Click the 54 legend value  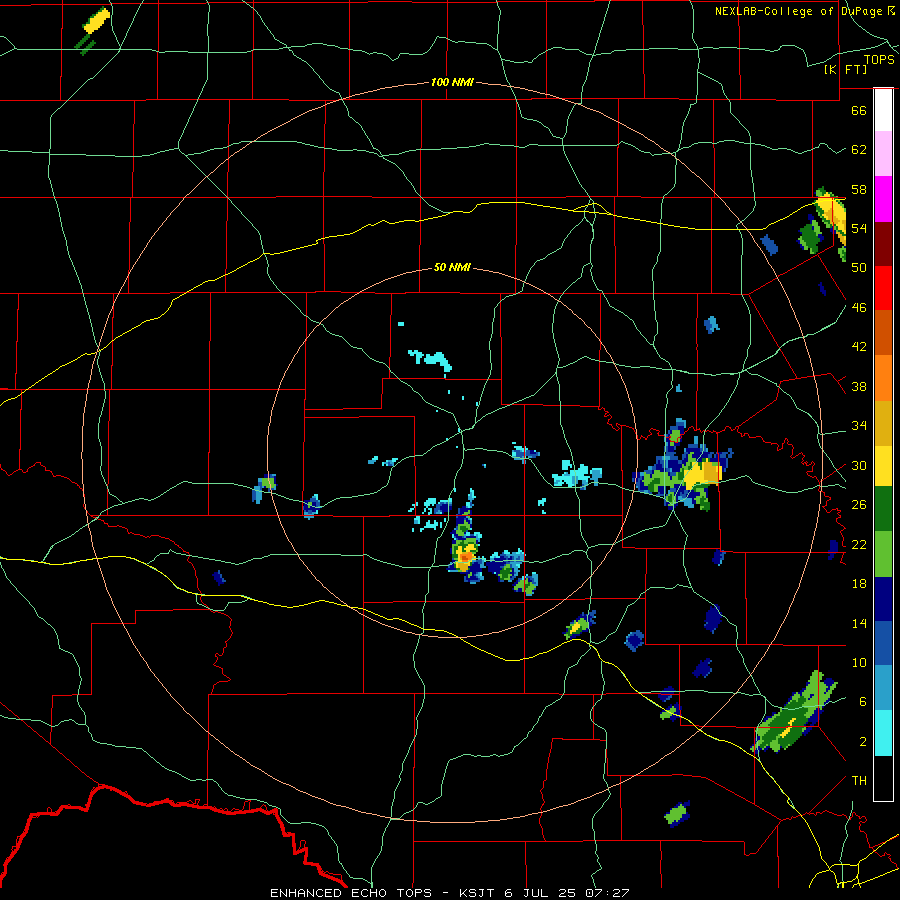click(x=859, y=228)
